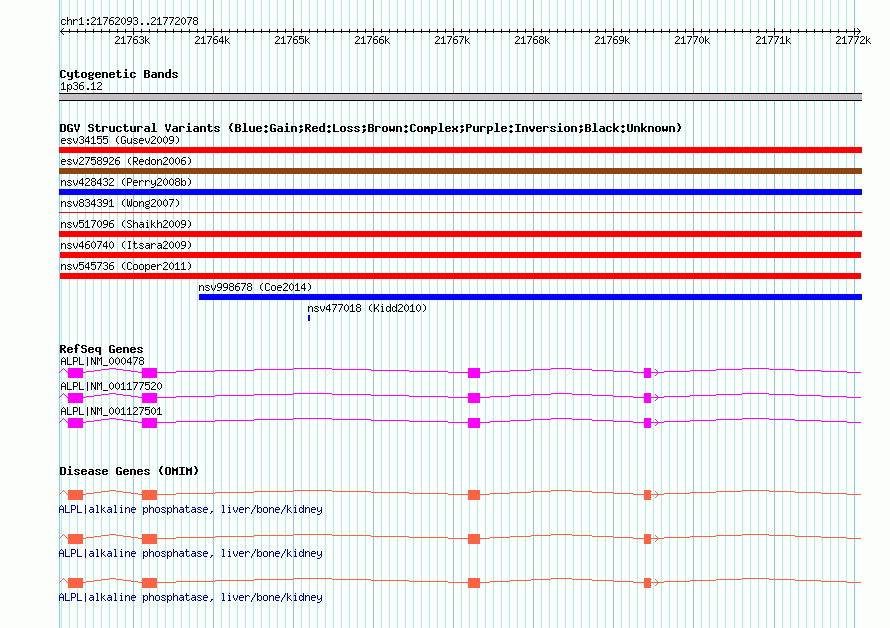
Task: Open the nsv460740 (Itsara2009) variant label
Action: pyautogui.click(x=126, y=245)
